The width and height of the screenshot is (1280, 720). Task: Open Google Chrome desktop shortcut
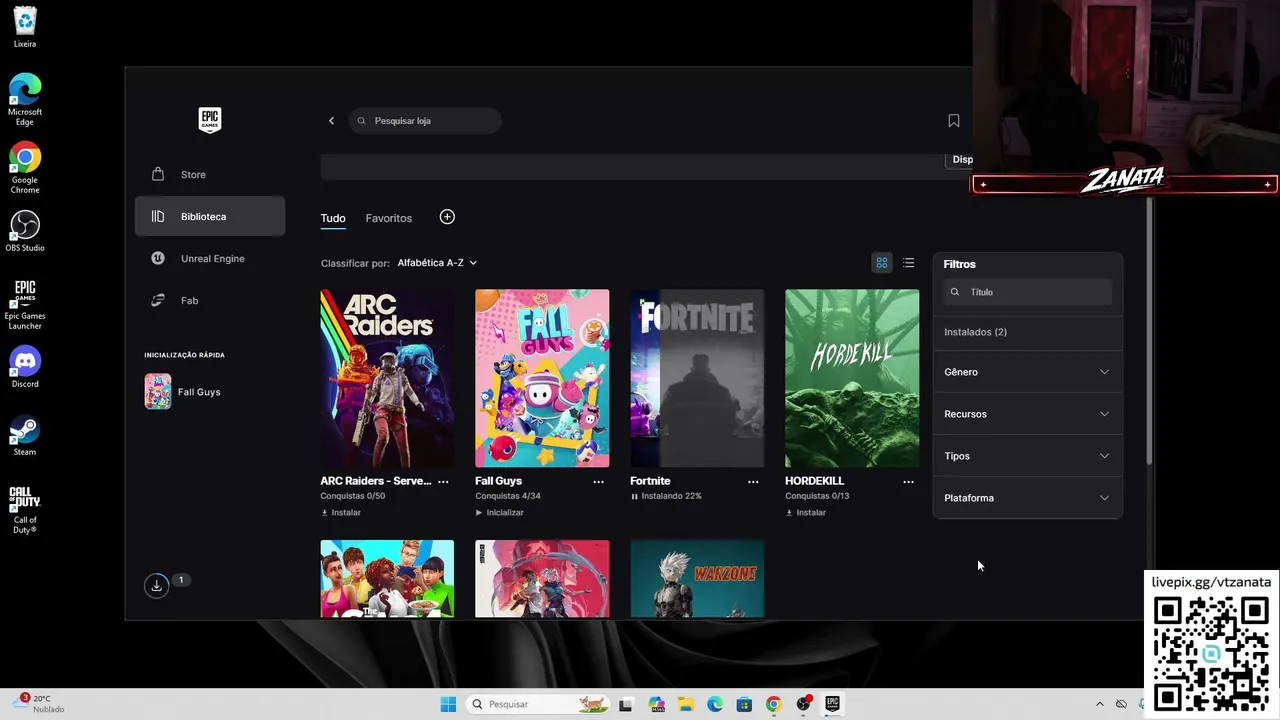tap(25, 168)
